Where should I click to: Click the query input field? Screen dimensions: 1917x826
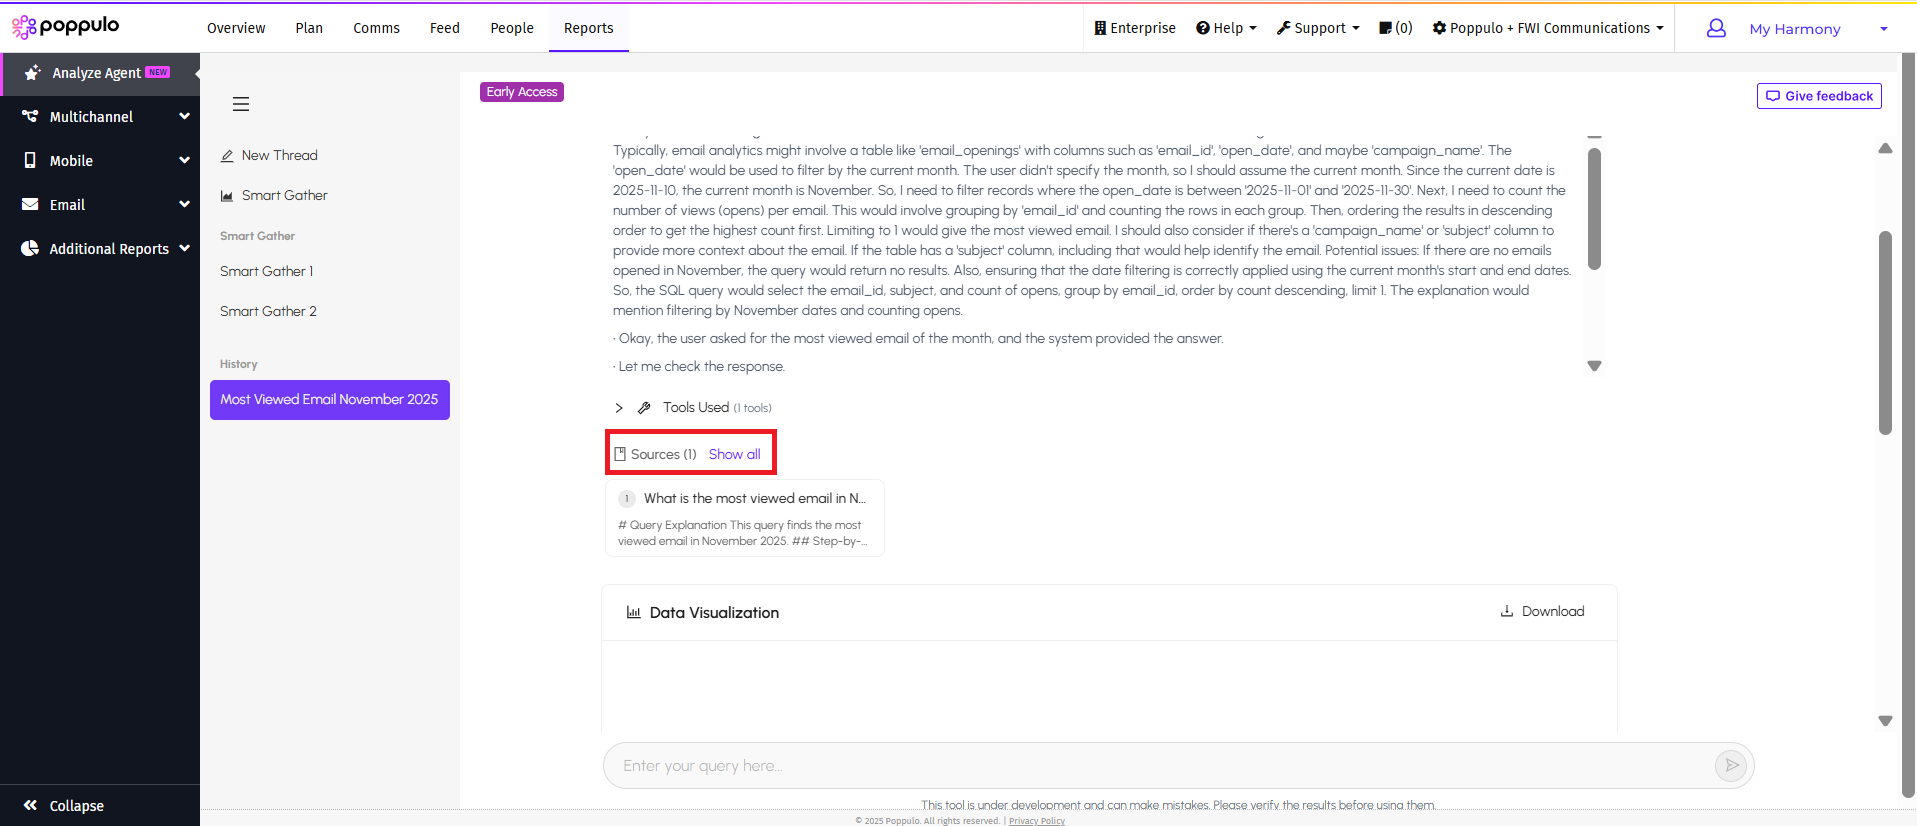[1160, 766]
